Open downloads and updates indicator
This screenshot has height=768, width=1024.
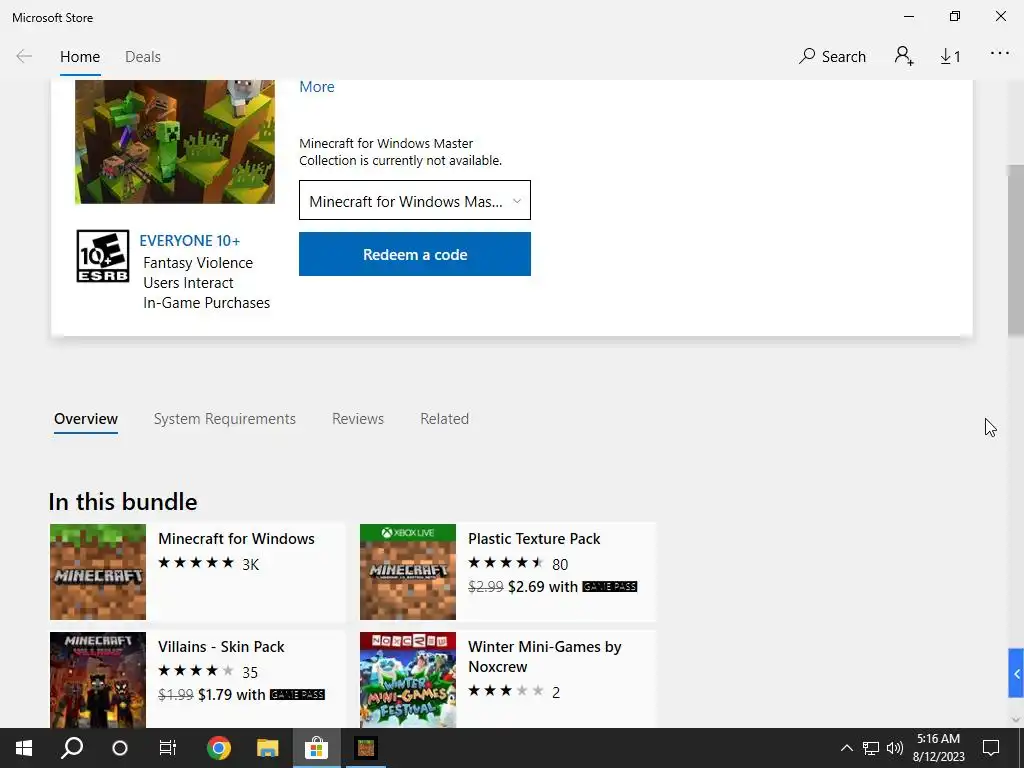pyautogui.click(x=950, y=57)
